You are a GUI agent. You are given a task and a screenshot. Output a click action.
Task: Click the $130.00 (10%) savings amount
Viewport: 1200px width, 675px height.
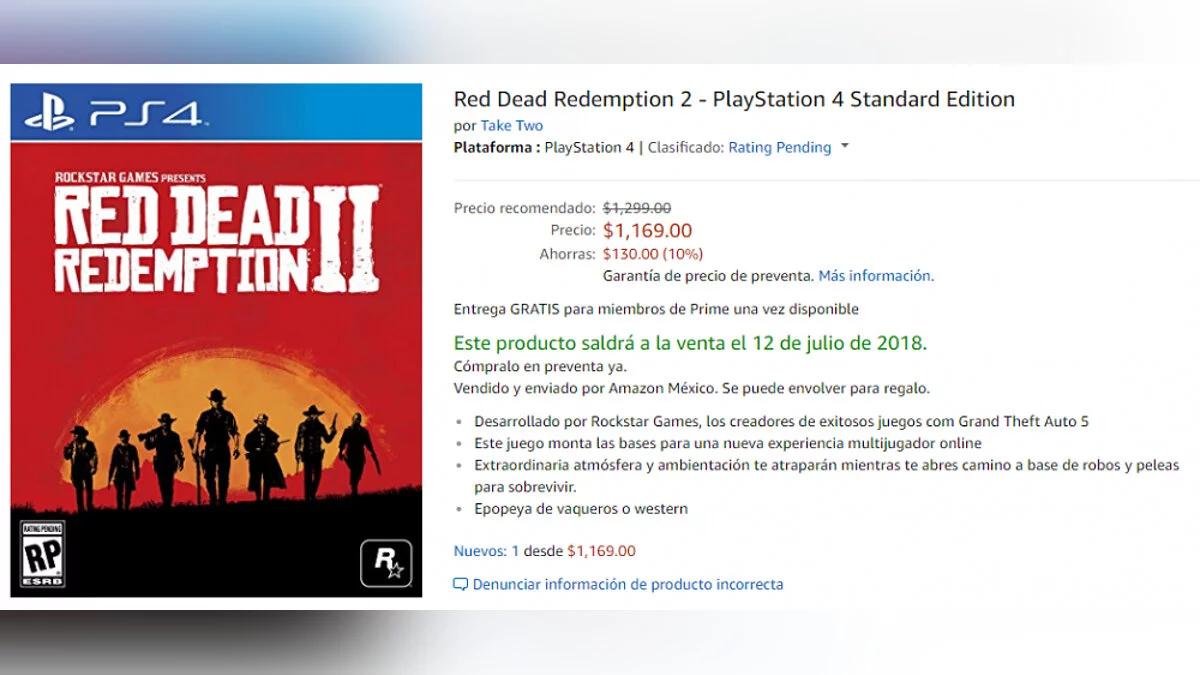tap(652, 254)
